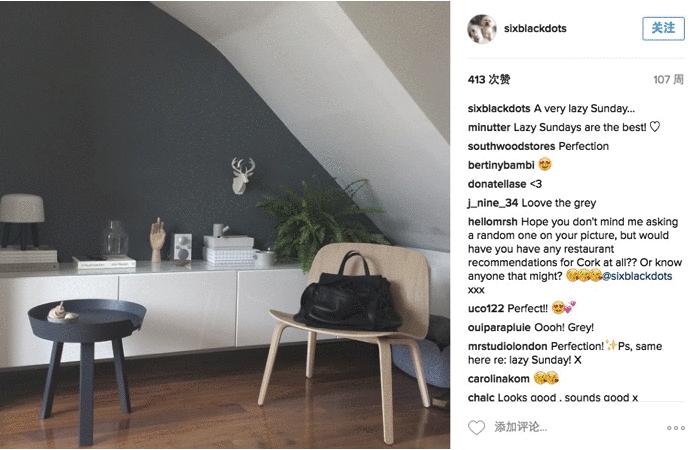Open the sixblackdots username in header

click(535, 28)
